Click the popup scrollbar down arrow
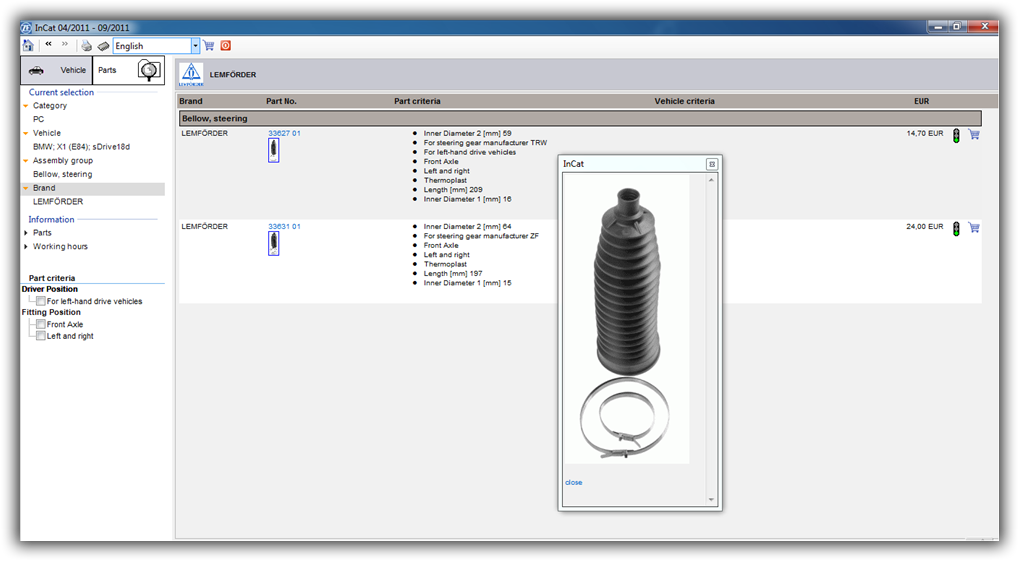Image resolution: width=1024 pixels, height=566 pixels. (x=711, y=499)
